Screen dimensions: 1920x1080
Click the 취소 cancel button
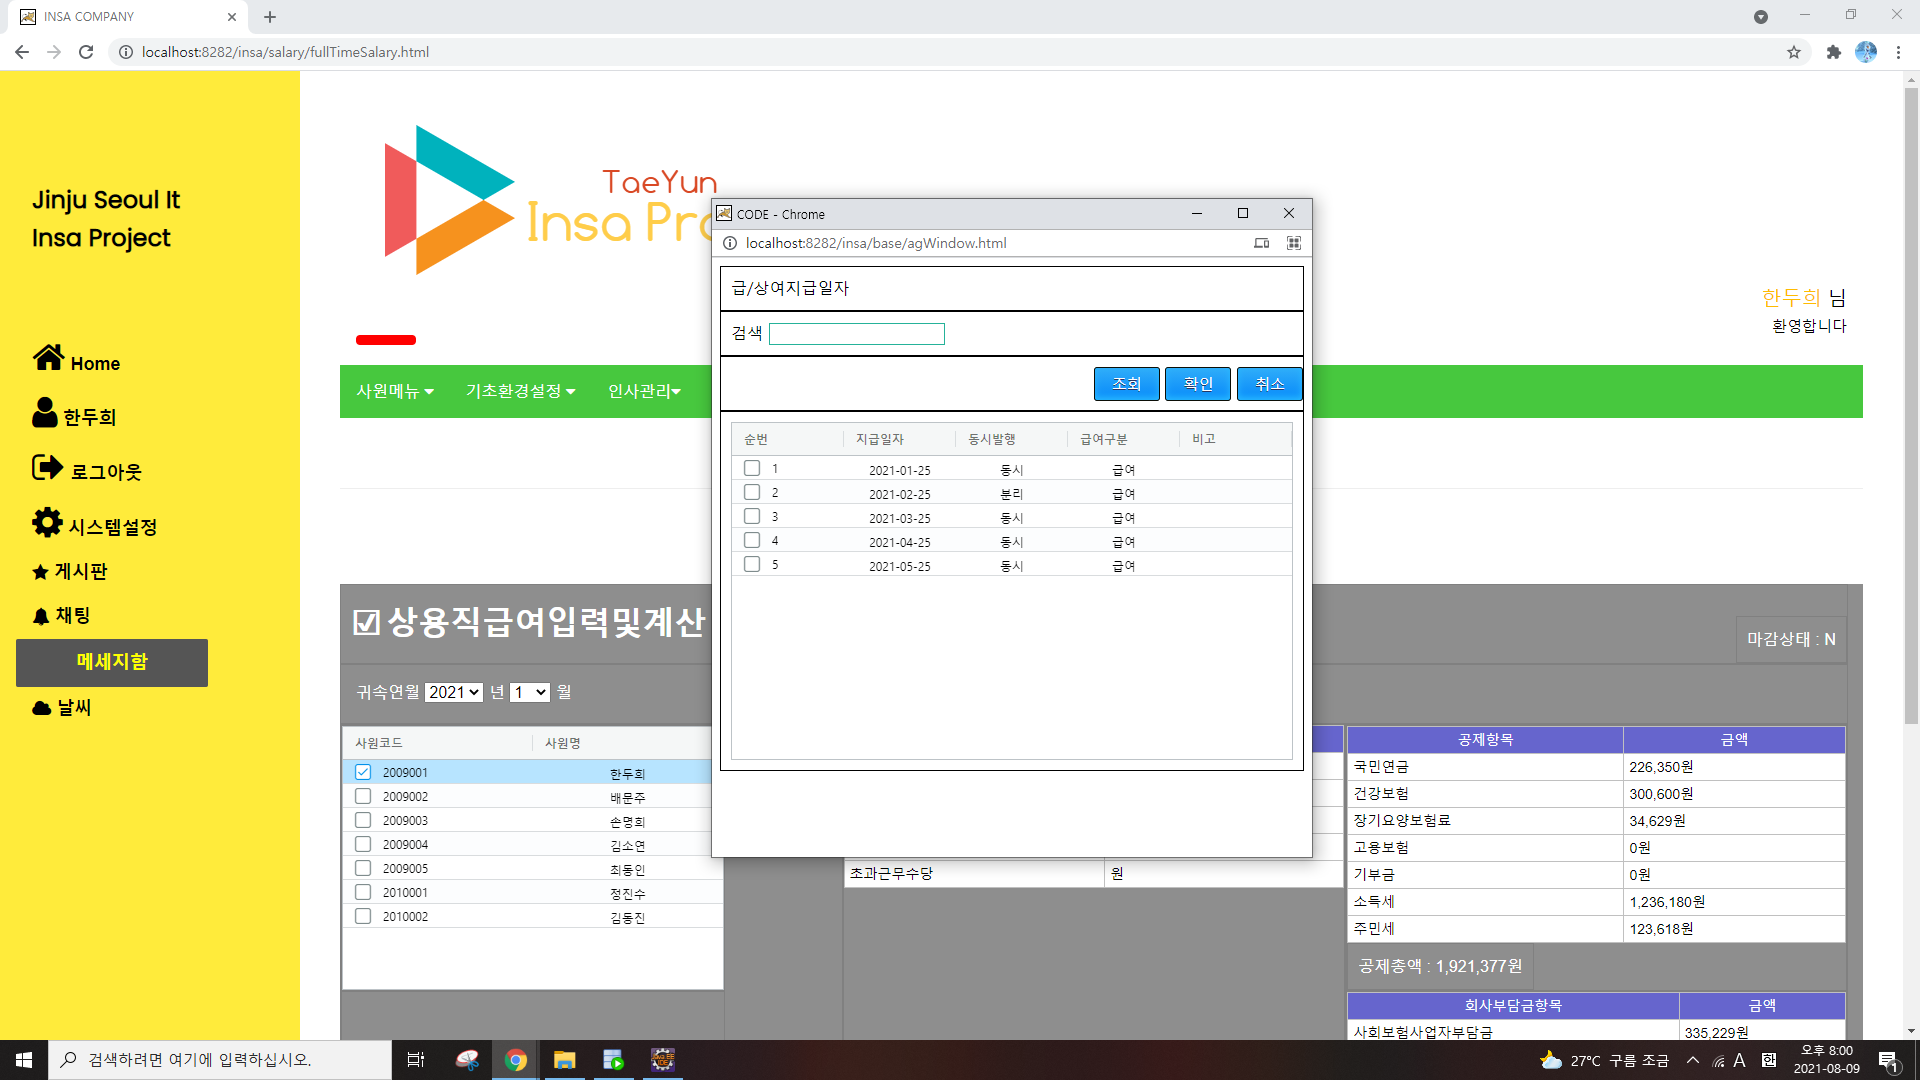[x=1270, y=384]
